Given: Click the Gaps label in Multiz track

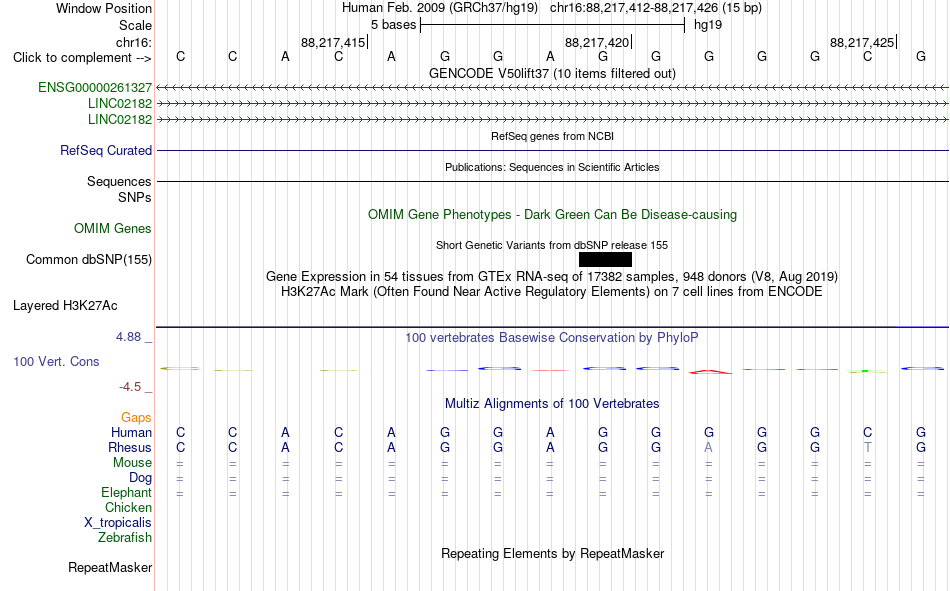Looking at the screenshot, I should click(136, 418).
